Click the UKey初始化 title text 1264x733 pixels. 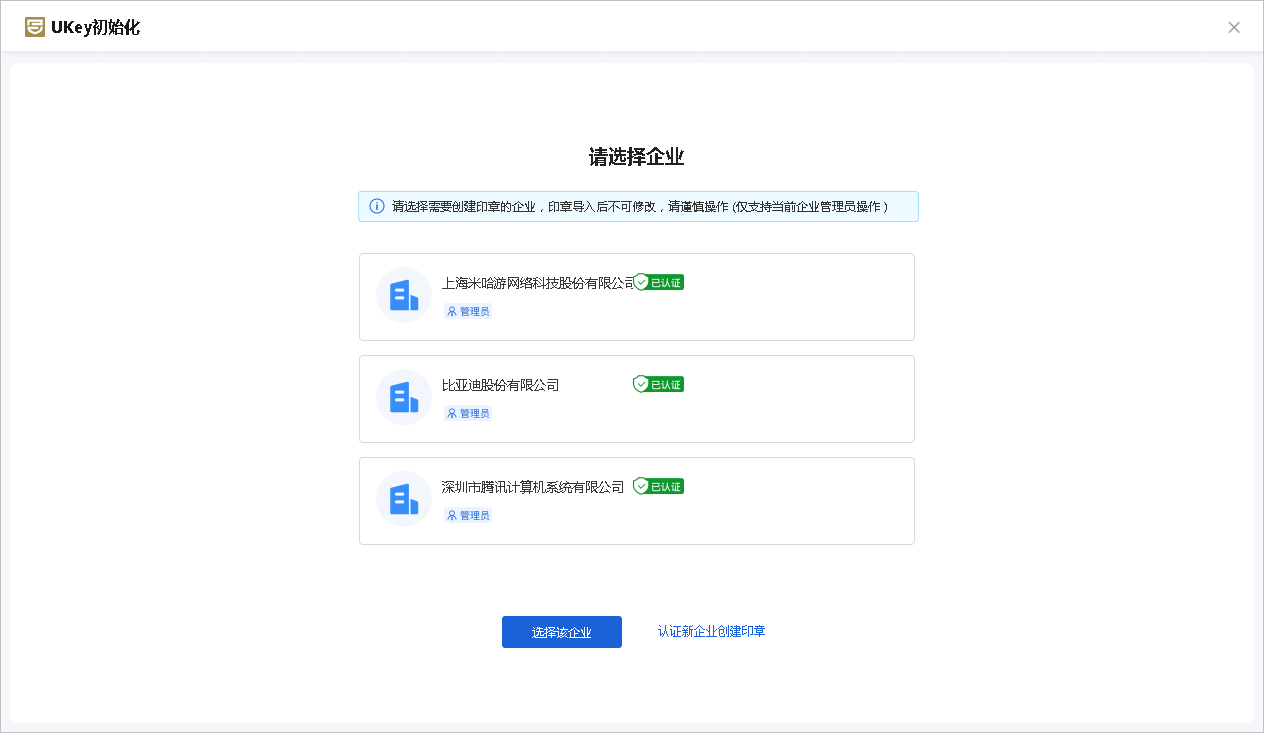pos(97,27)
